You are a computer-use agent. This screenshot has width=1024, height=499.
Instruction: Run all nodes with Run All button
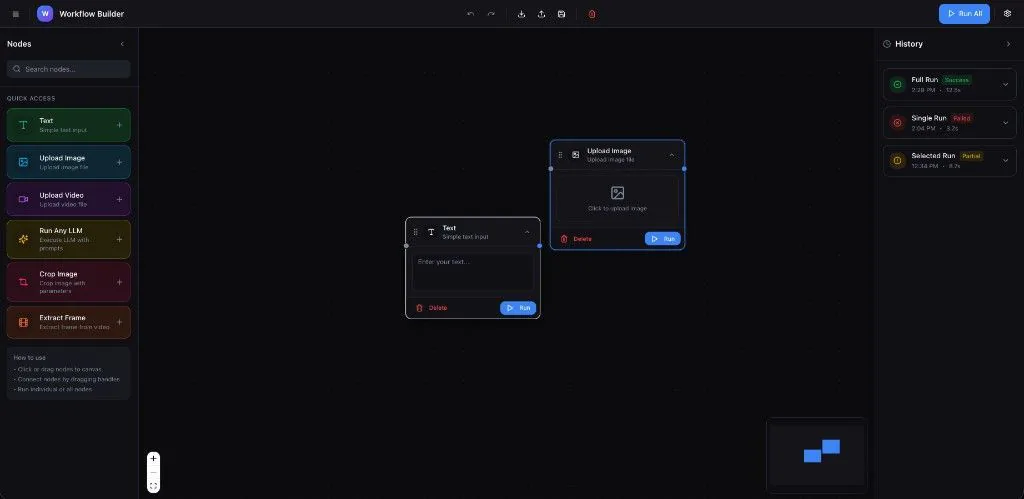point(964,14)
